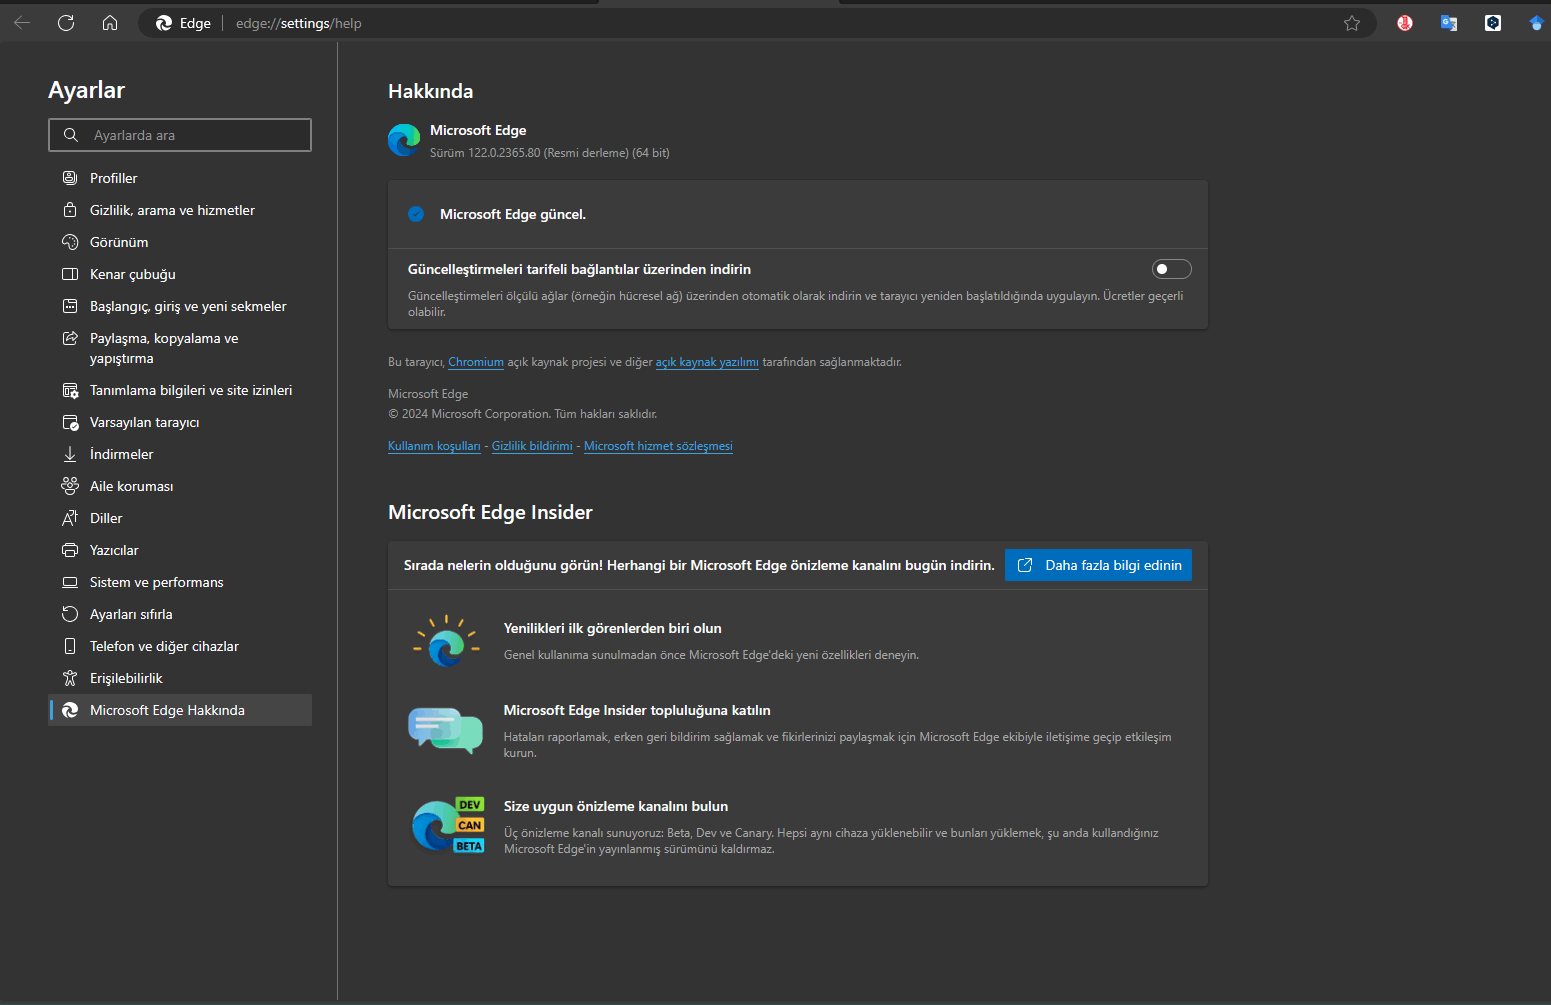Click the Erişilebilirlik accessibility icon

click(x=70, y=678)
